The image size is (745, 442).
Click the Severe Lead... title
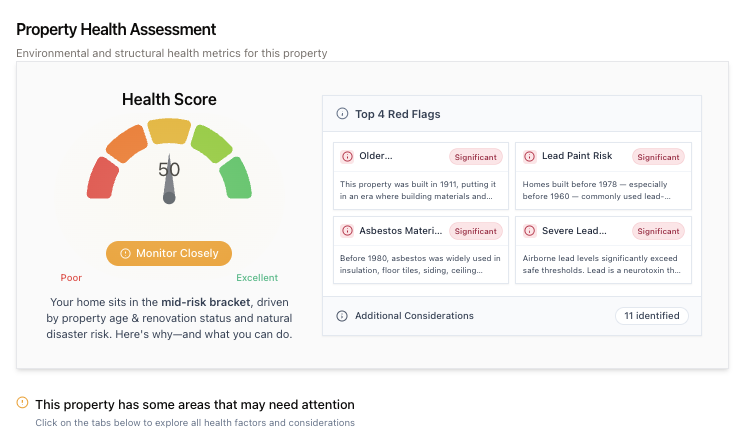(x=574, y=231)
